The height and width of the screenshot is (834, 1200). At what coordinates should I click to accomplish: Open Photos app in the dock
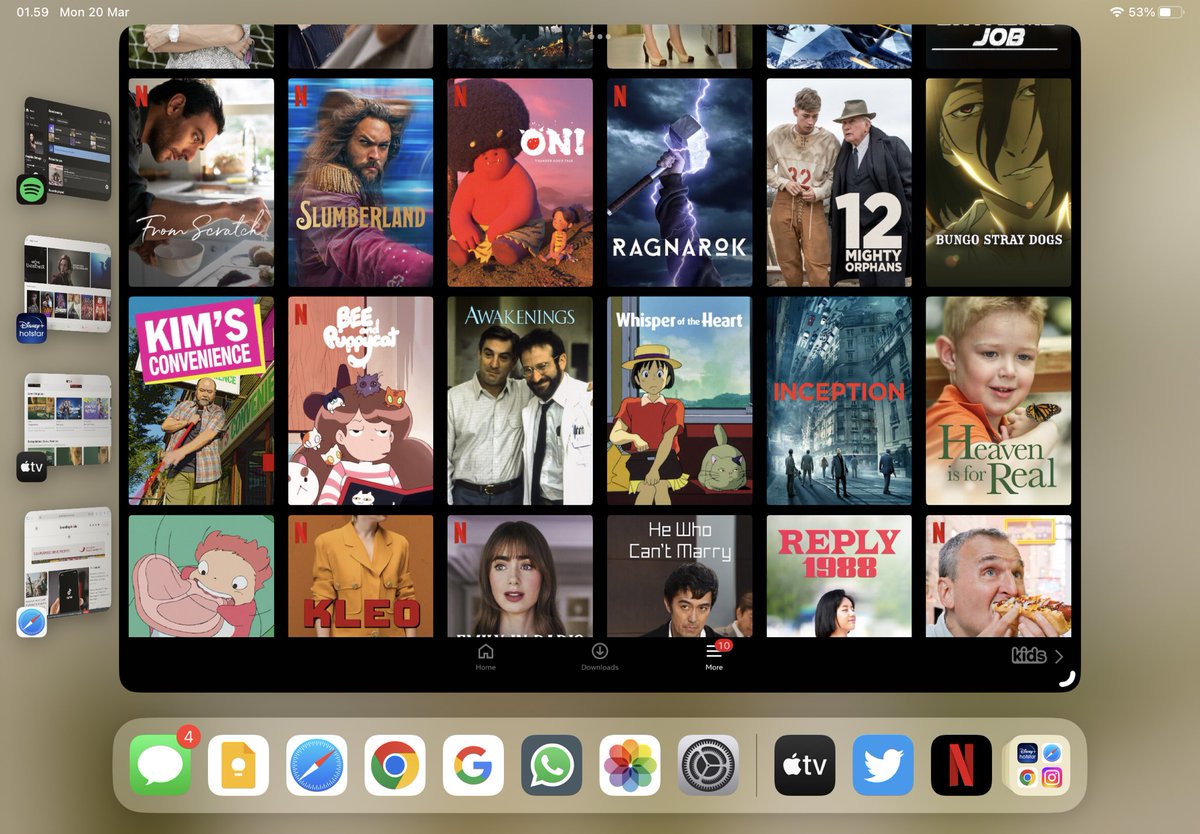click(630, 765)
